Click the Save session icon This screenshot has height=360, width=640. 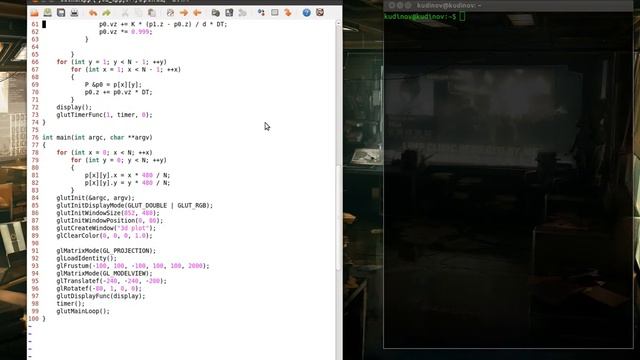point(229,13)
